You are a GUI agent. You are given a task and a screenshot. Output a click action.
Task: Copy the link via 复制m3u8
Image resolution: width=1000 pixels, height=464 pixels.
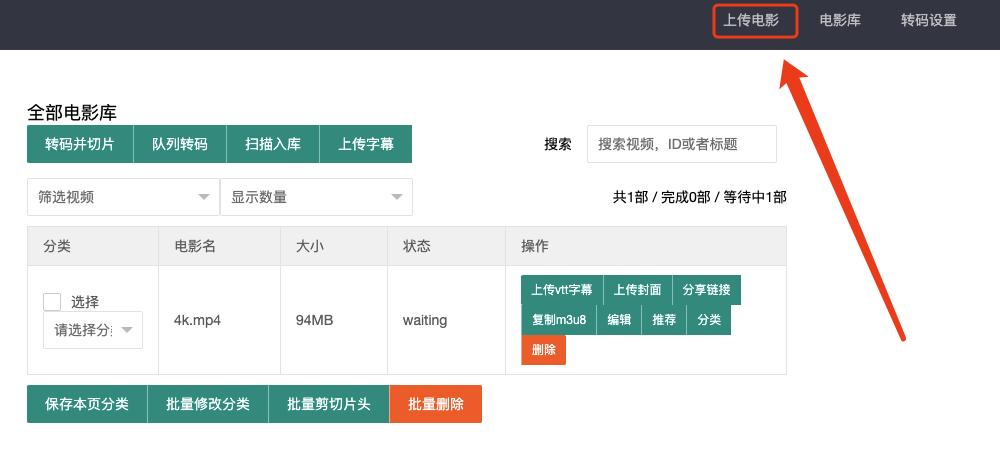(558, 320)
